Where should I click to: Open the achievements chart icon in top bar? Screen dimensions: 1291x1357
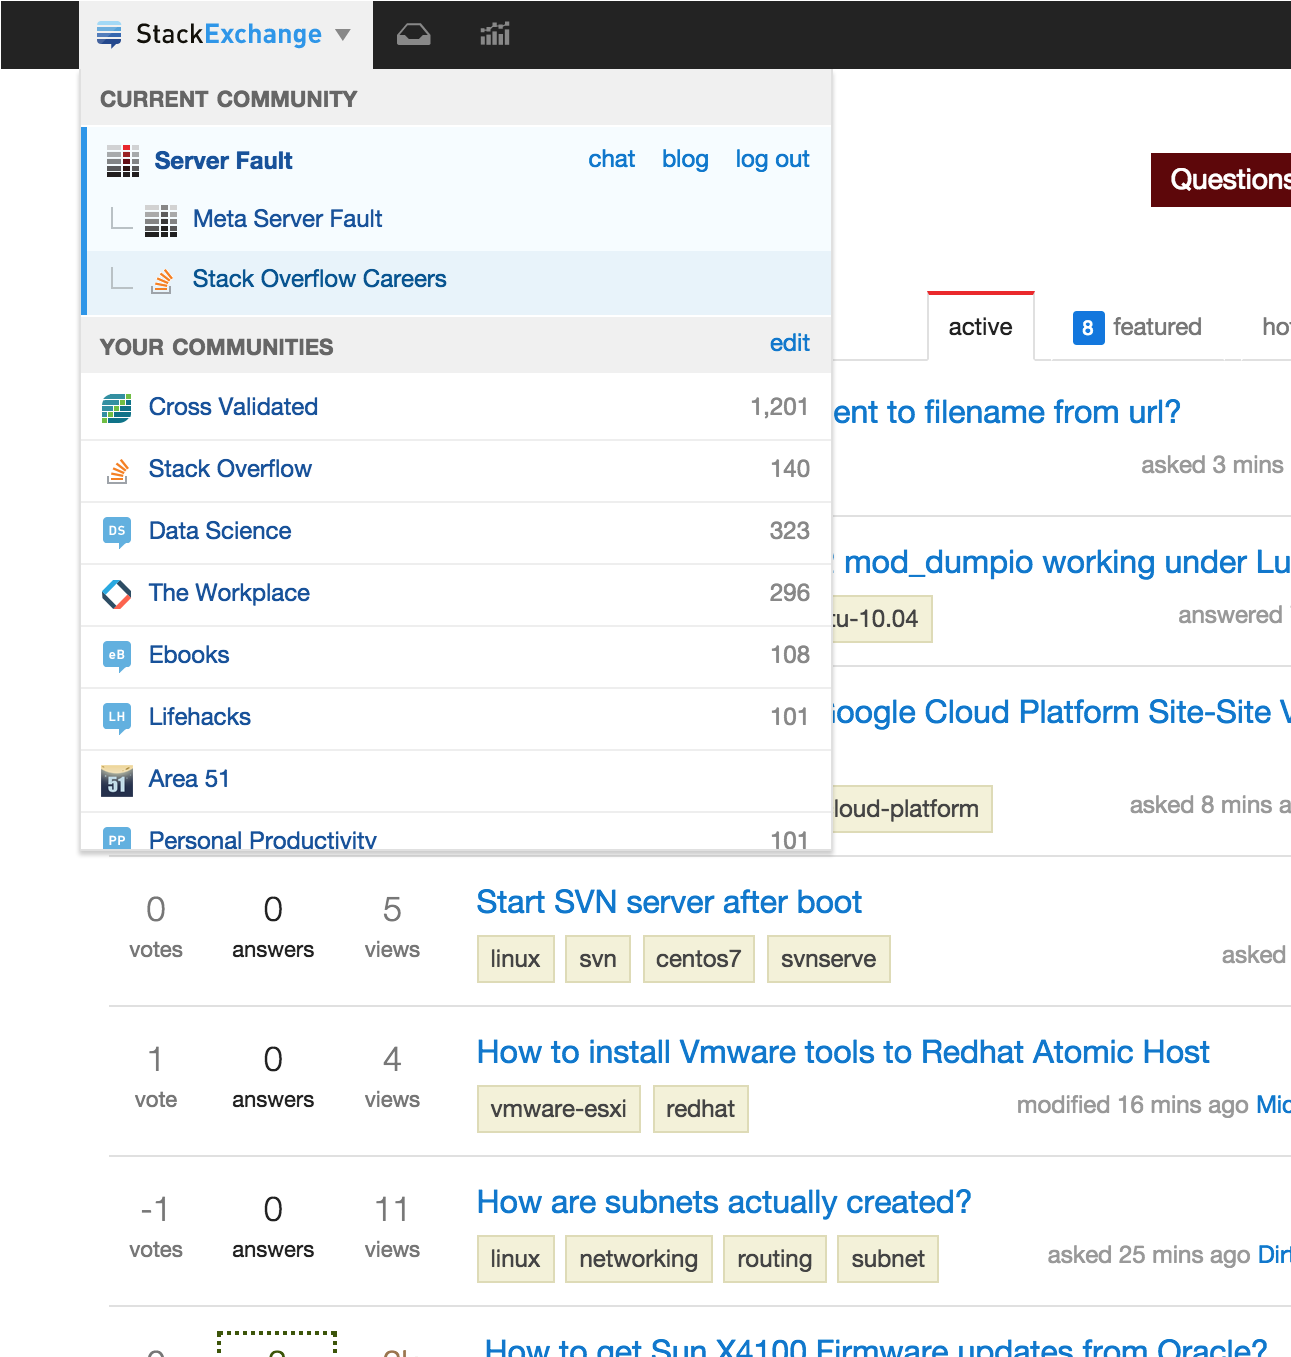(495, 35)
